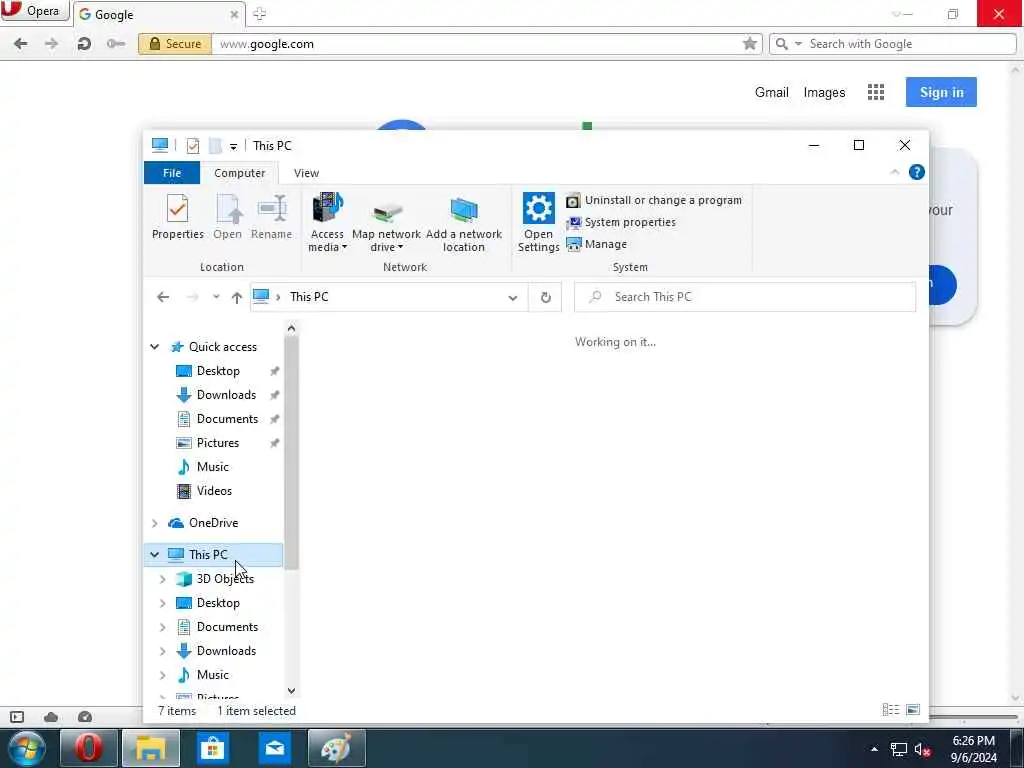Choose Add a network location
This screenshot has width=1024, height=768.
click(x=464, y=223)
